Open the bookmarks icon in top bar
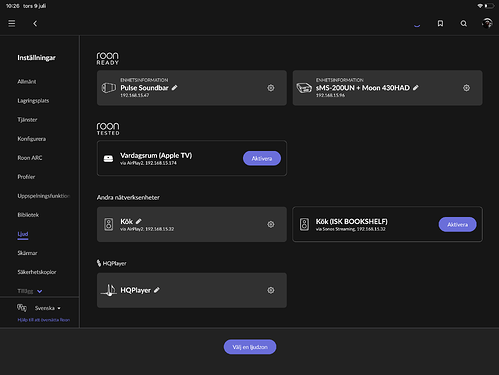The image size is (499, 375). pos(440,23)
